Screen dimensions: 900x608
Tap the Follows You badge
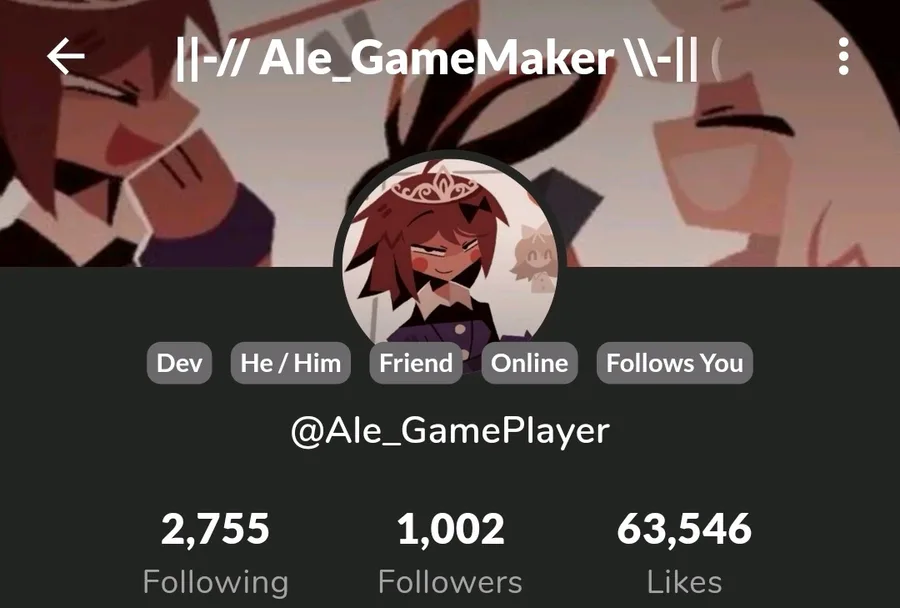[x=674, y=363]
